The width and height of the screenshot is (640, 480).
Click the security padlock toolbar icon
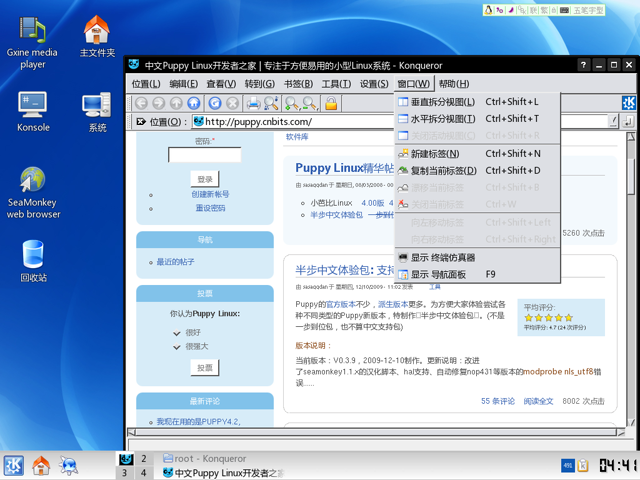(331, 103)
